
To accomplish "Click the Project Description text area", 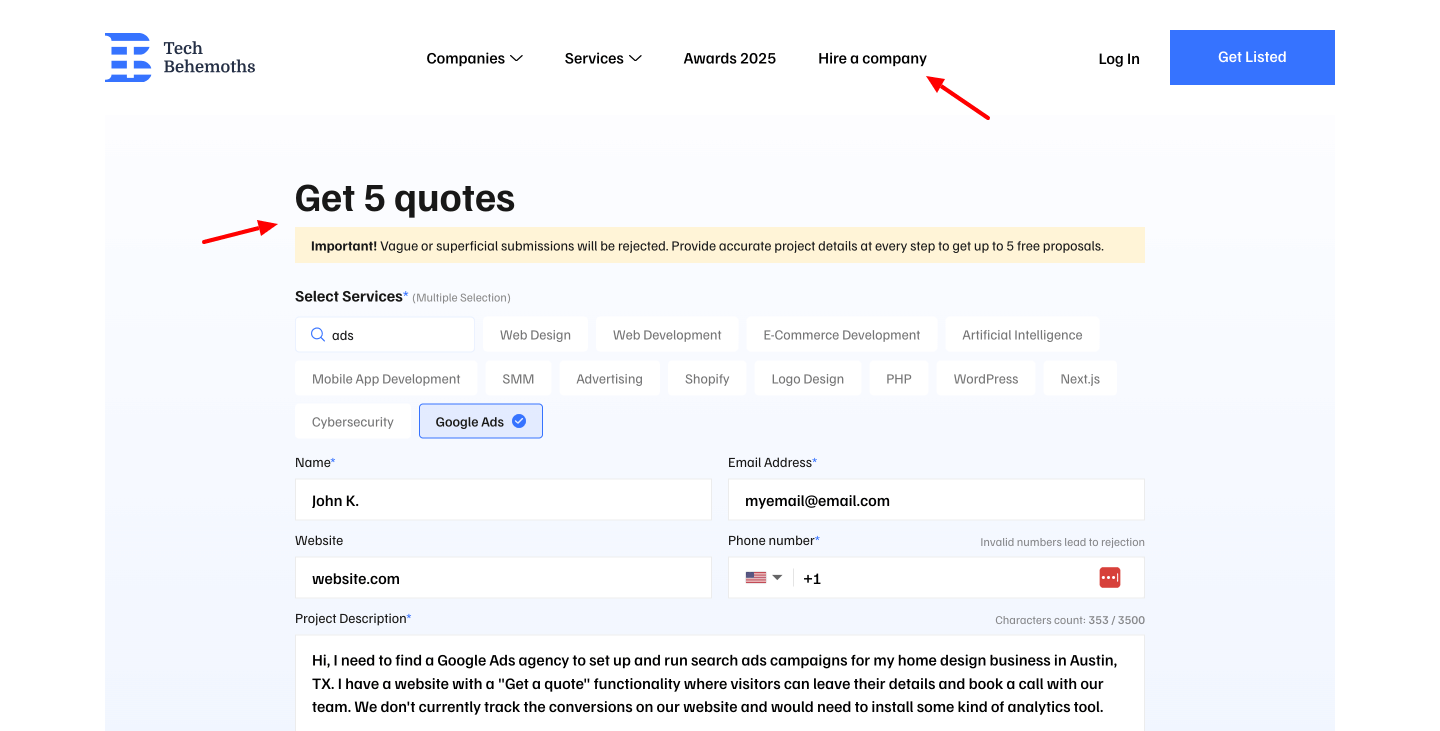I will (x=720, y=683).
